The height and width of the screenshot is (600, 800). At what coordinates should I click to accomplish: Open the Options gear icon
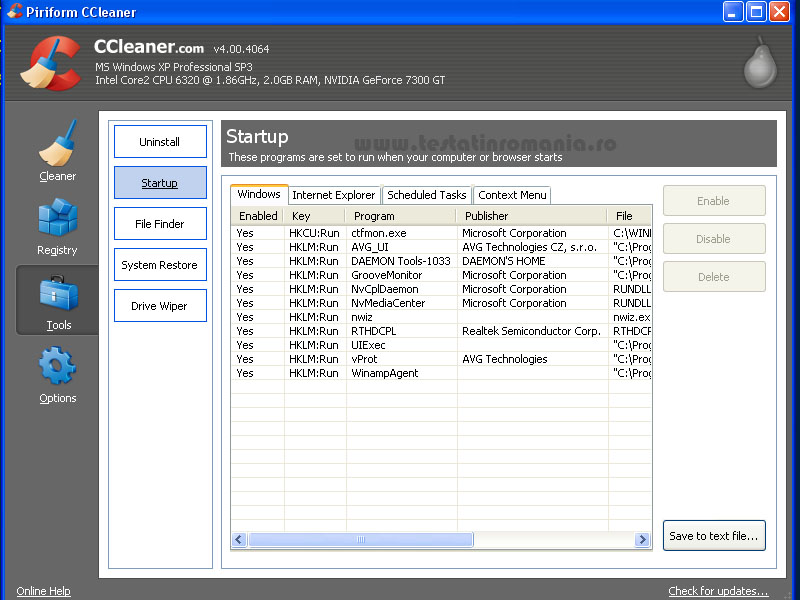pos(57,366)
